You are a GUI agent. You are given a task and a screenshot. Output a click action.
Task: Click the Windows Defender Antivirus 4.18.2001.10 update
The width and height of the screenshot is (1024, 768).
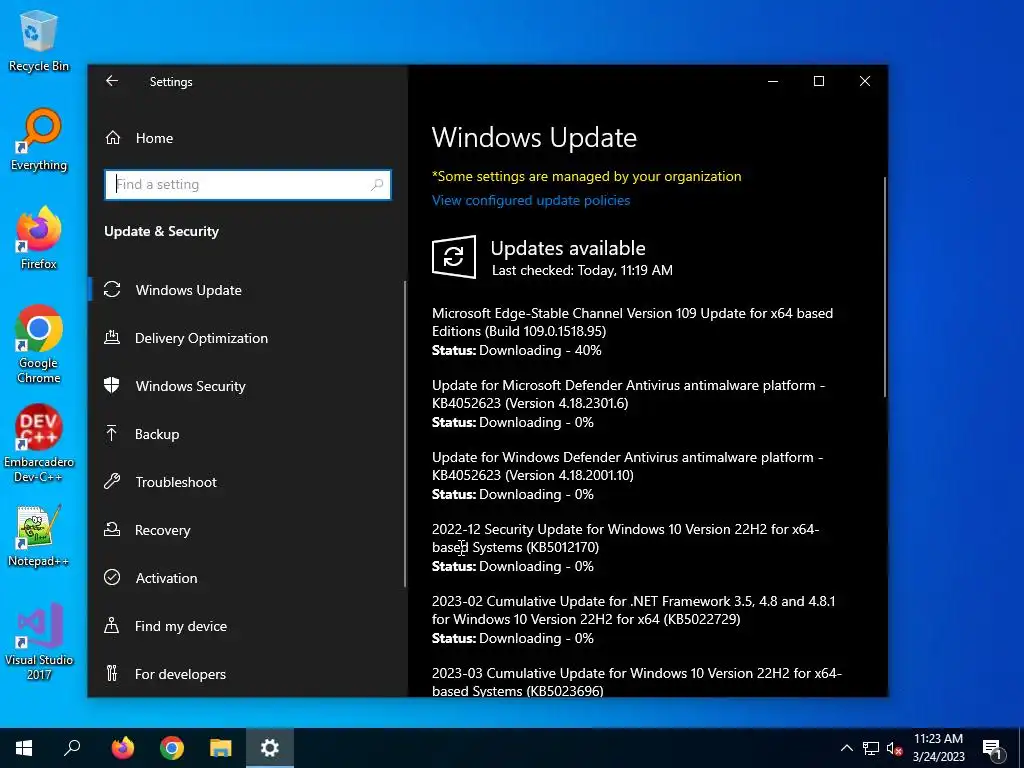click(x=628, y=475)
